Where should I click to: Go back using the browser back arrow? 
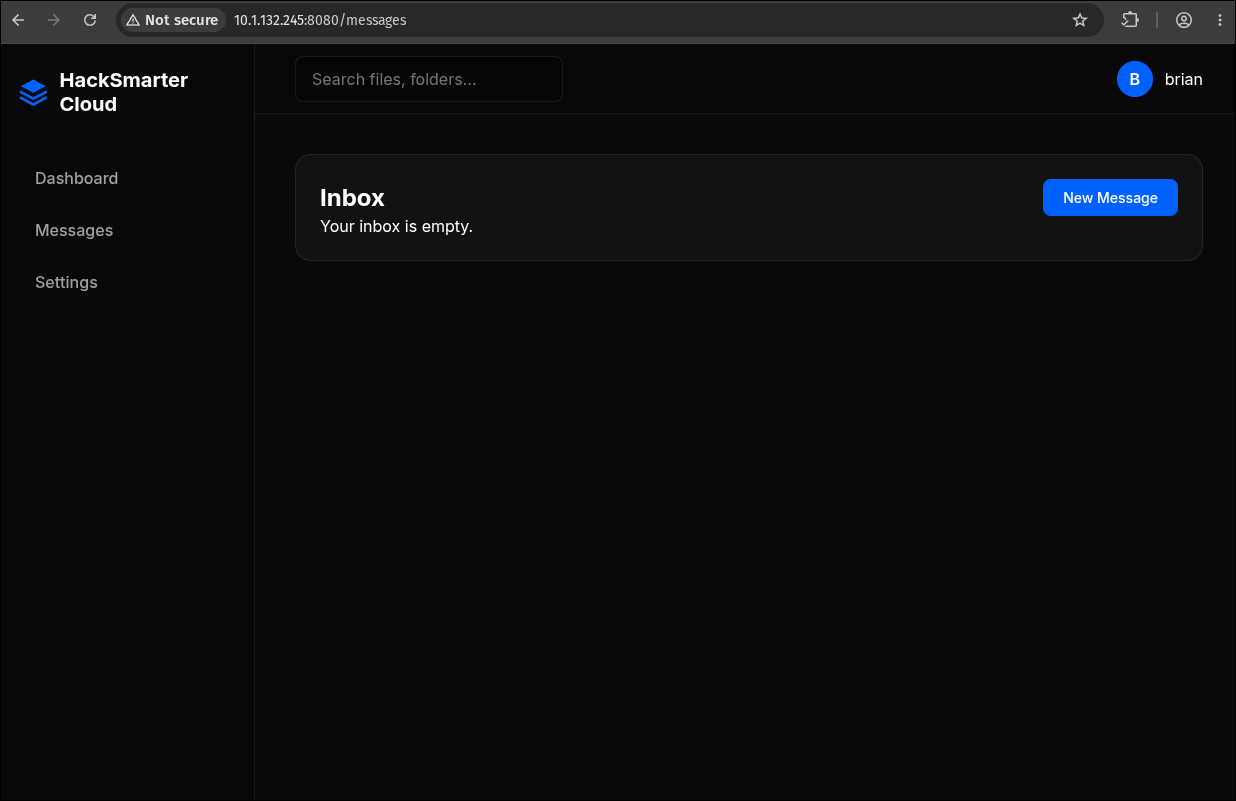click(x=18, y=20)
